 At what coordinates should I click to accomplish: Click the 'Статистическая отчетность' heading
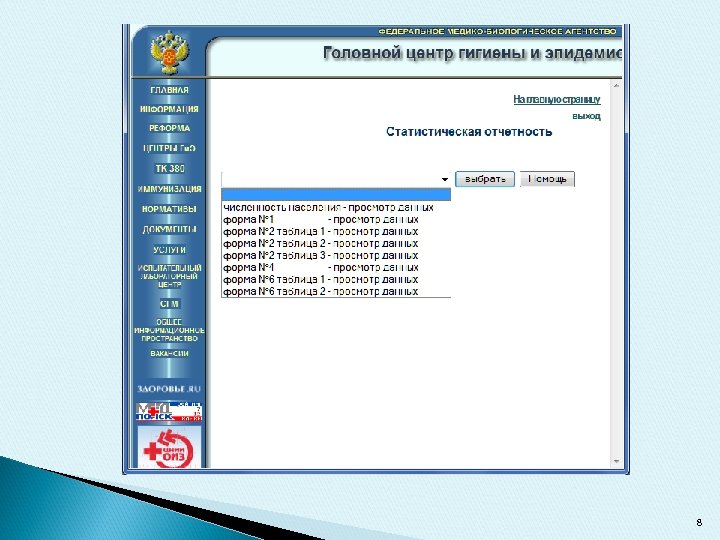coord(469,132)
